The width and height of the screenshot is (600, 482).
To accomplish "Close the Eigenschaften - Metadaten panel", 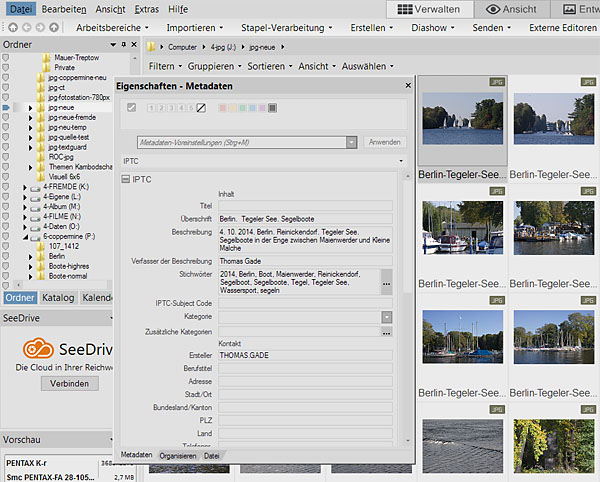I will tap(407, 86).
